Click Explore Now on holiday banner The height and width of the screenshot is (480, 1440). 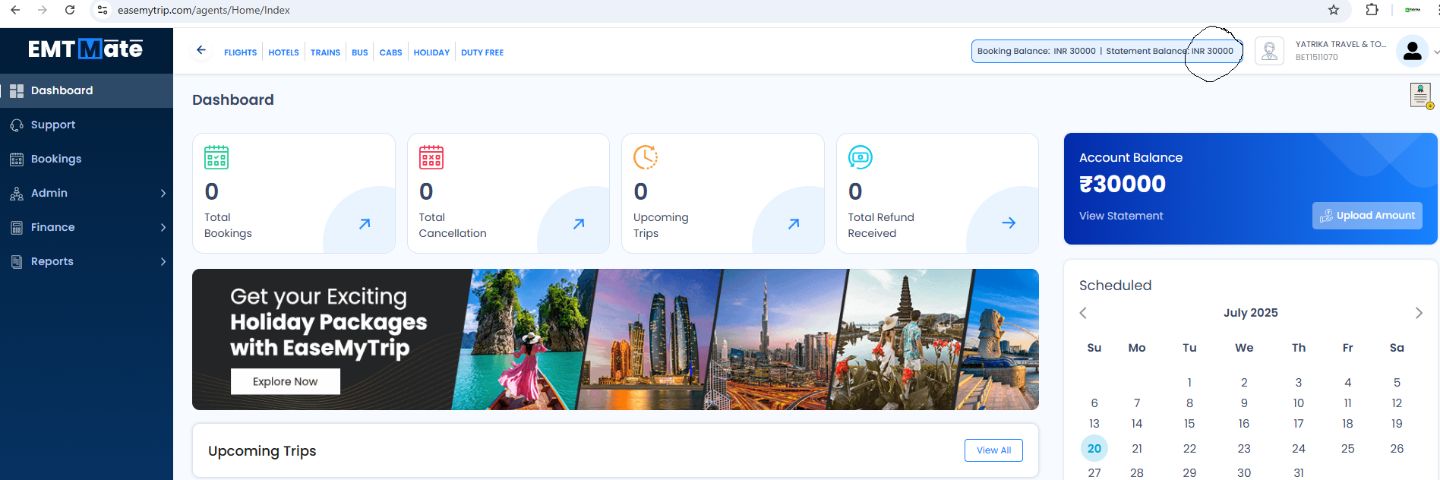coord(285,382)
